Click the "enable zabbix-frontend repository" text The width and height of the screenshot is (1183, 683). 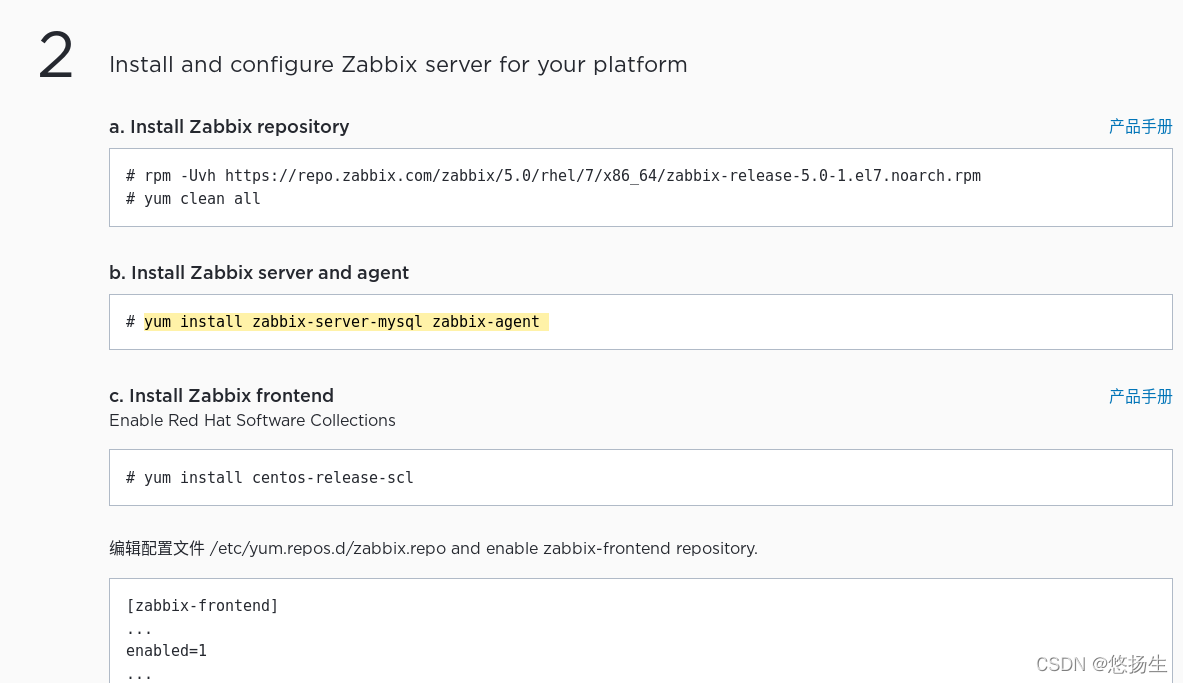click(620, 549)
